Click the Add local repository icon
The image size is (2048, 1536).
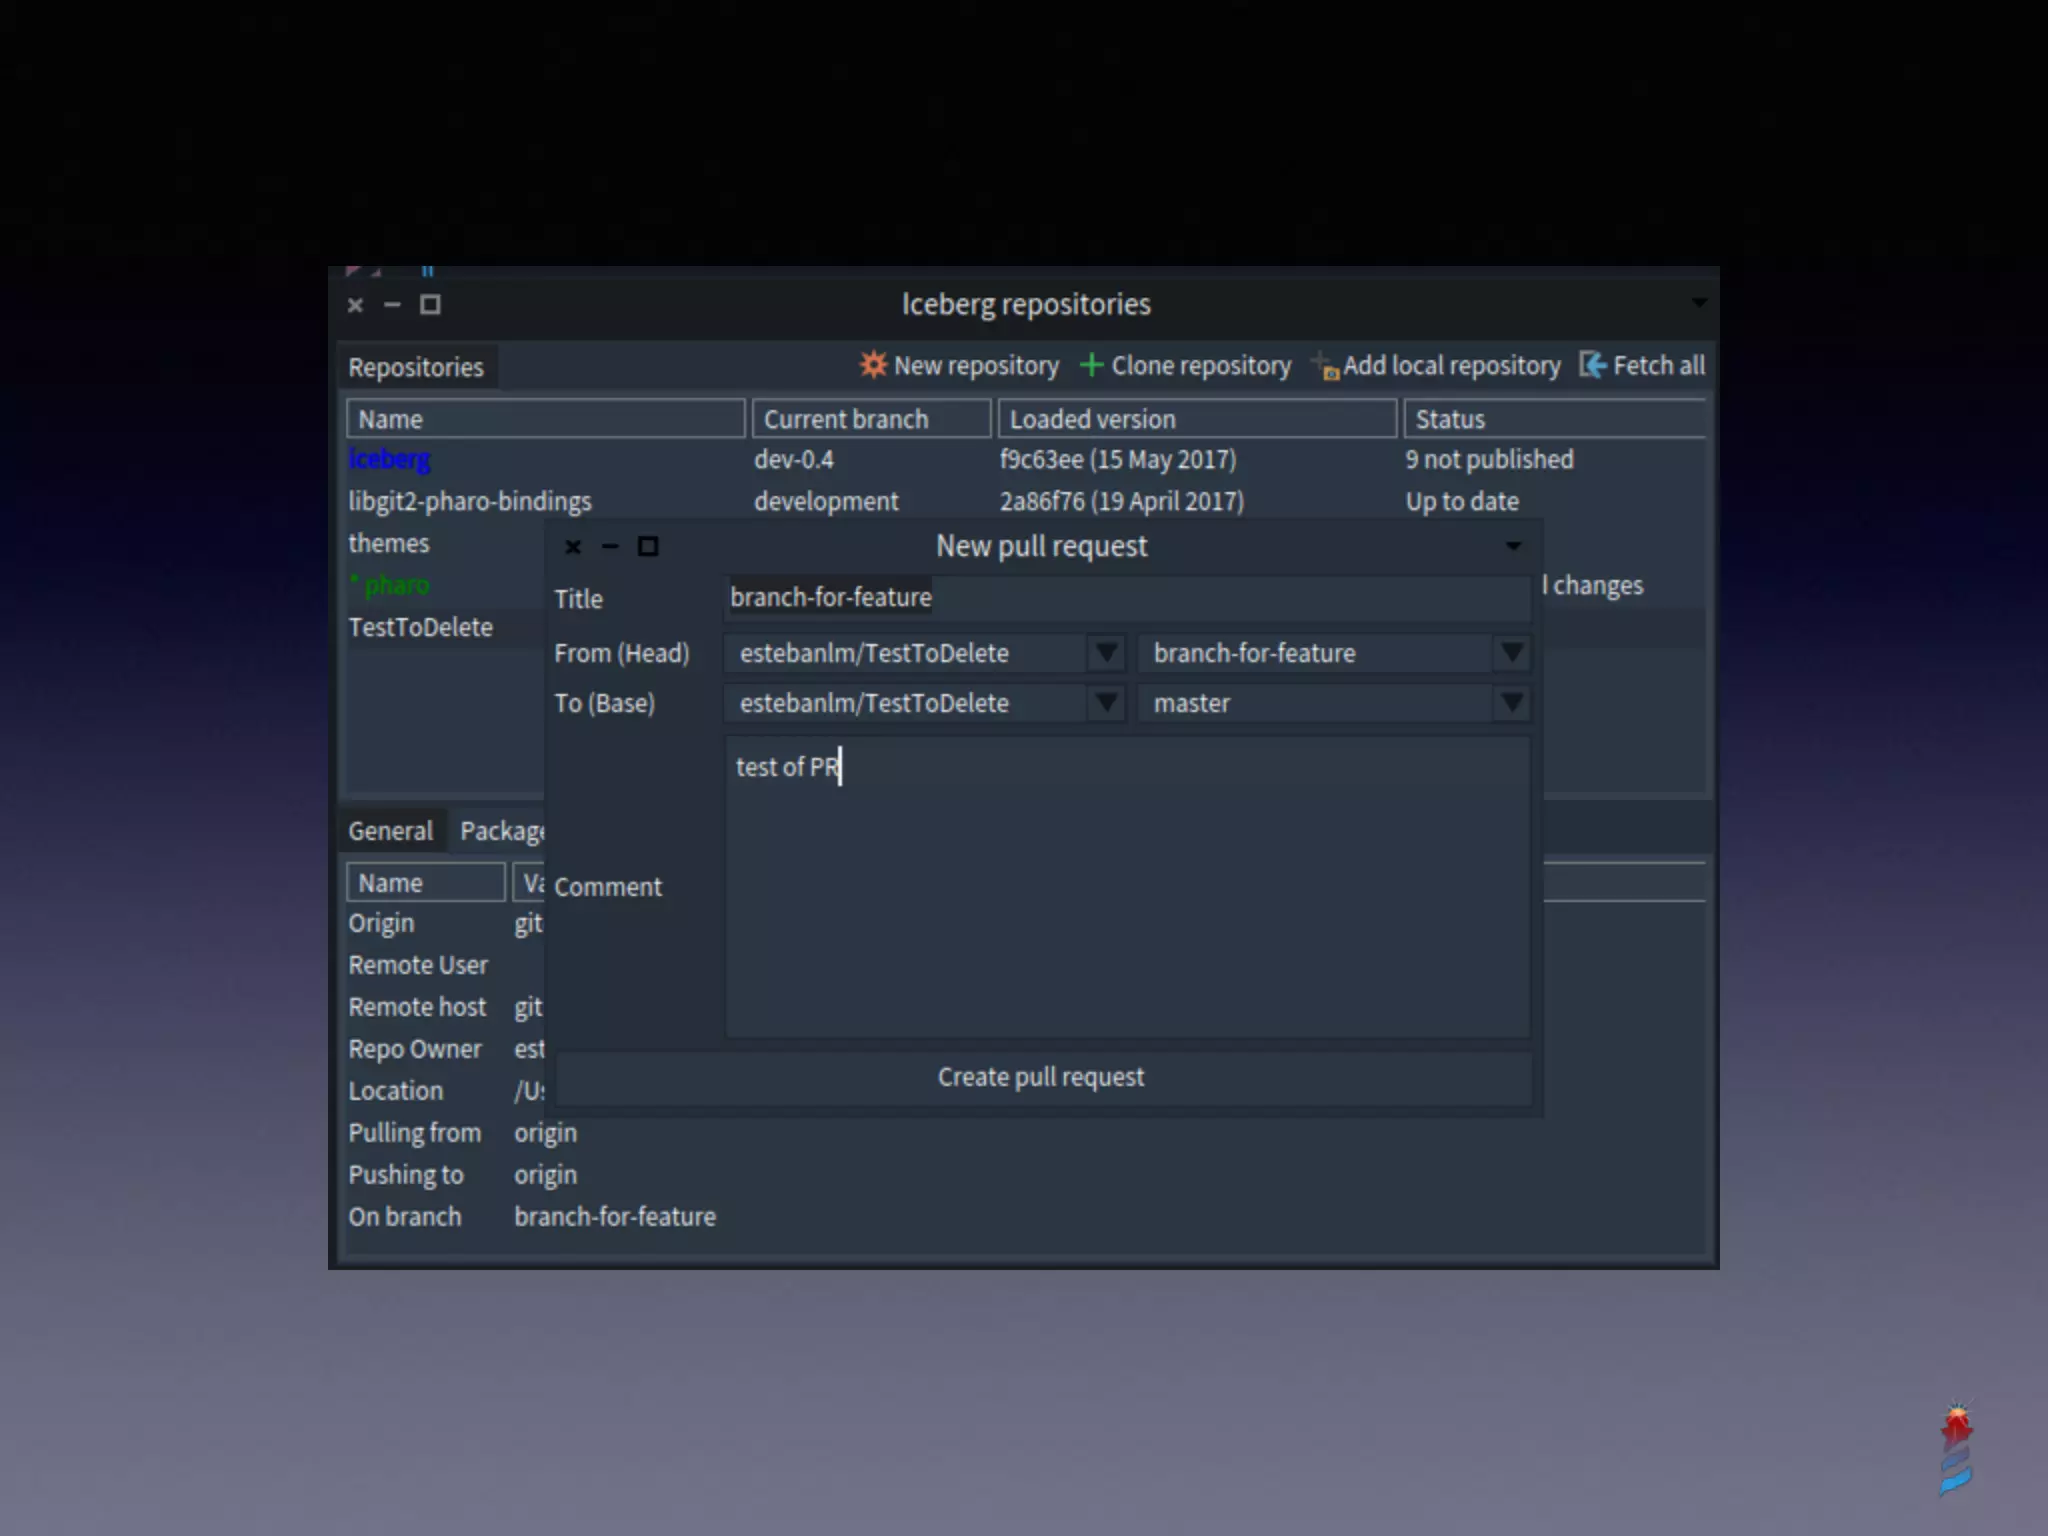(x=1325, y=366)
